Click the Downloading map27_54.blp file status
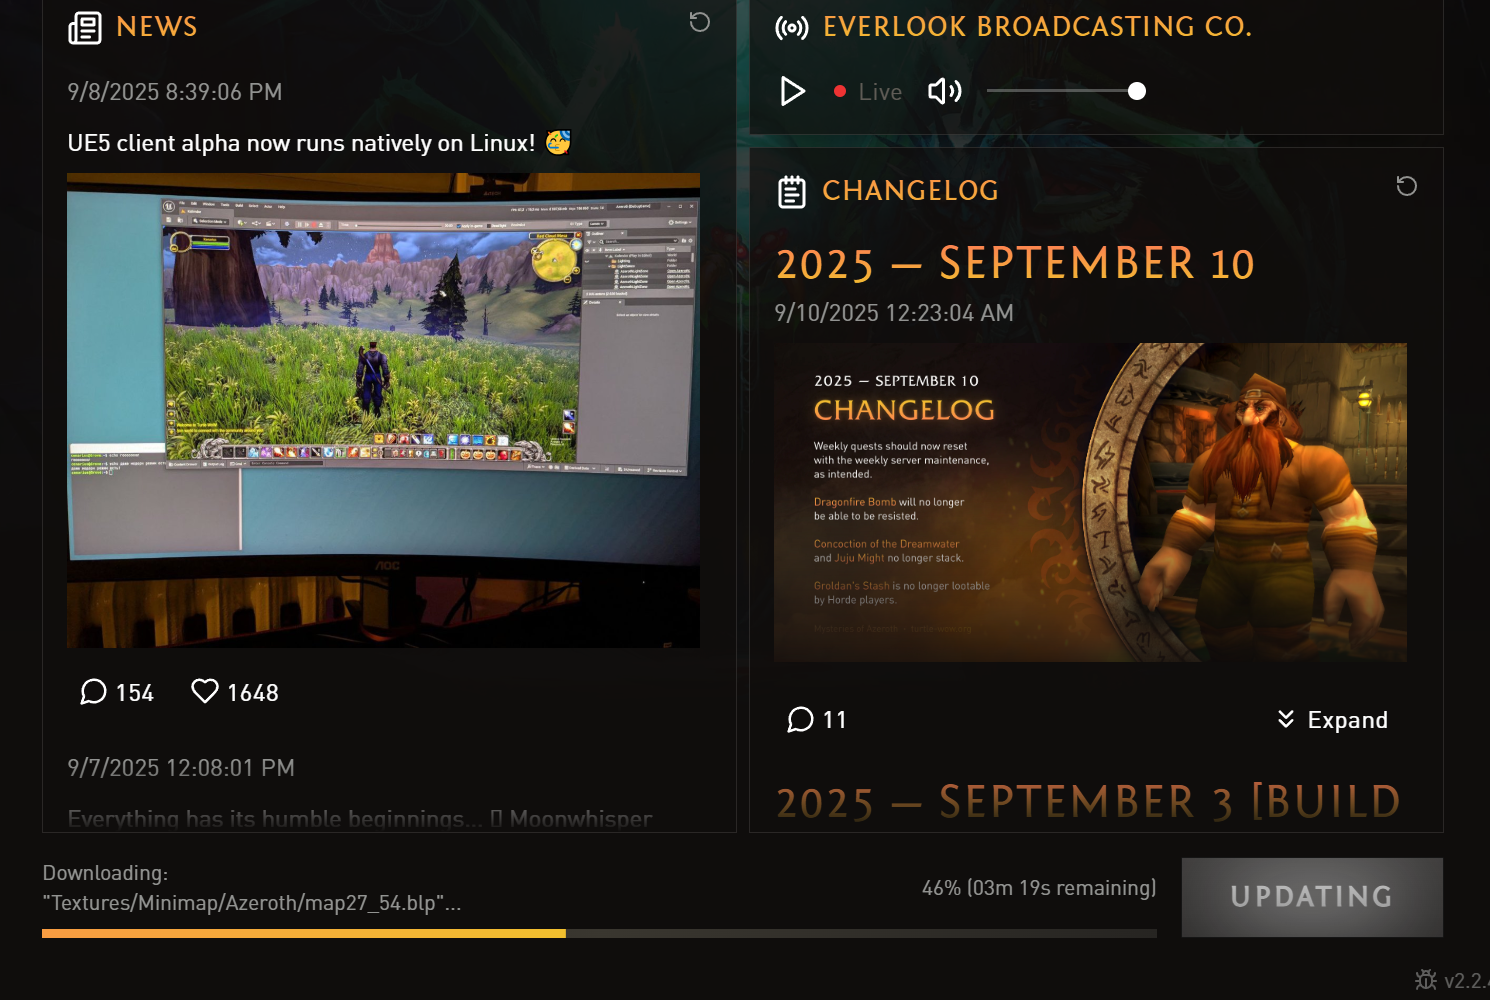Image resolution: width=1490 pixels, height=1000 pixels. tap(252, 888)
